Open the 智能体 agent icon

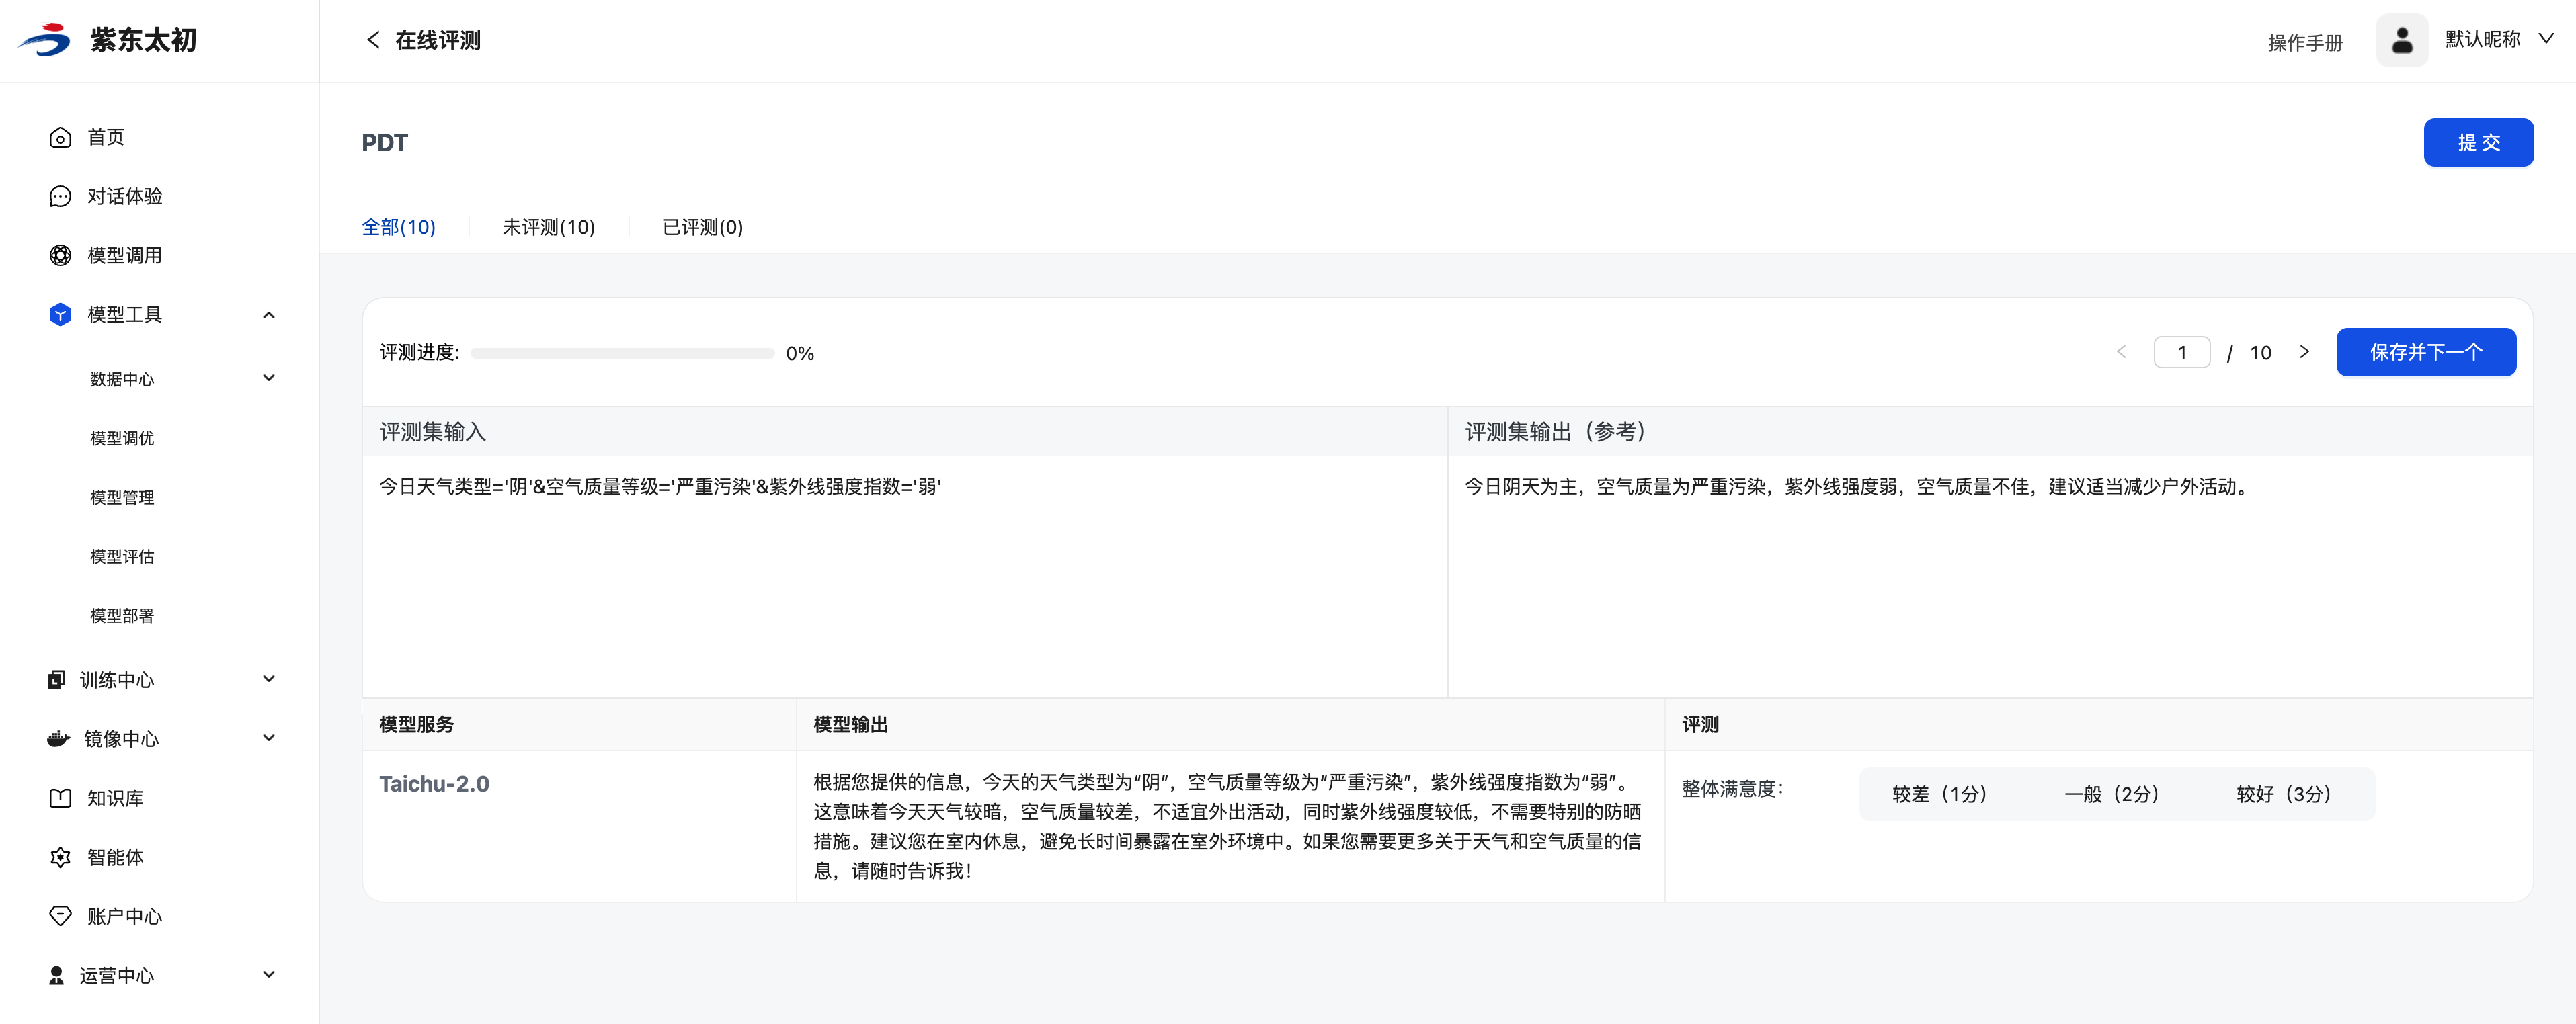[60, 857]
